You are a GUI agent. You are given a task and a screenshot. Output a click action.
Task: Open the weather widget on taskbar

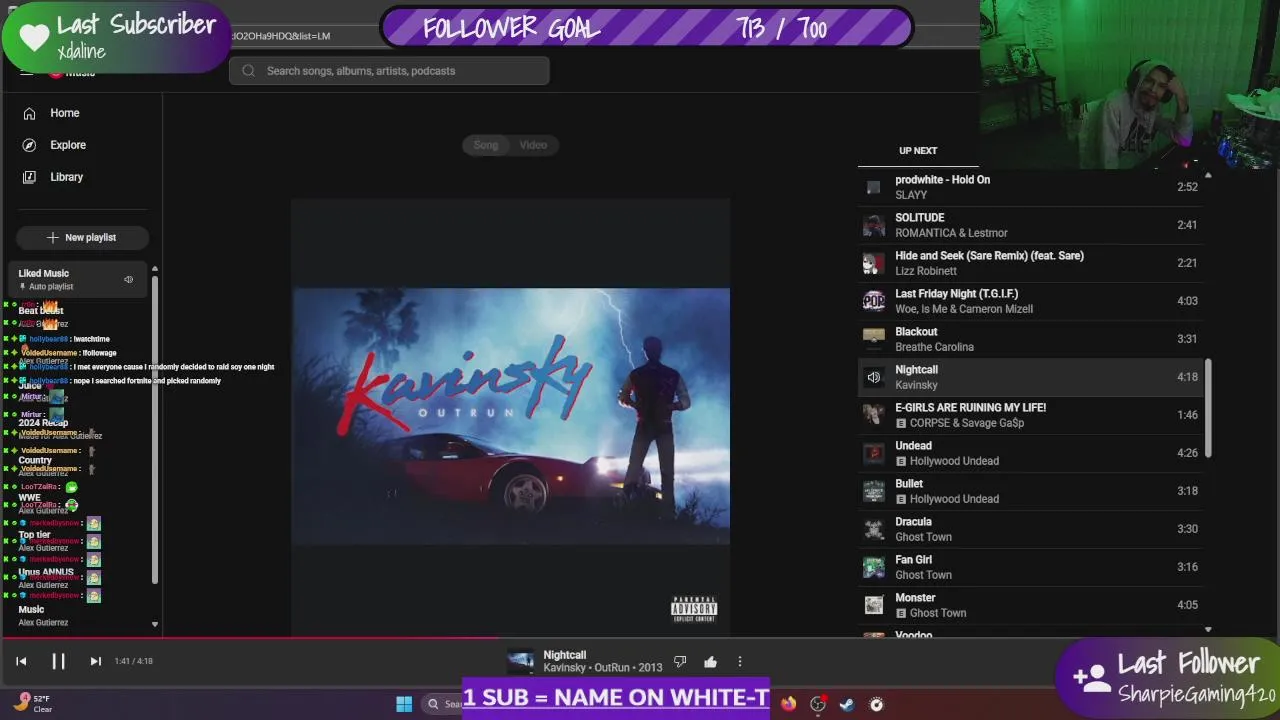click(32, 704)
